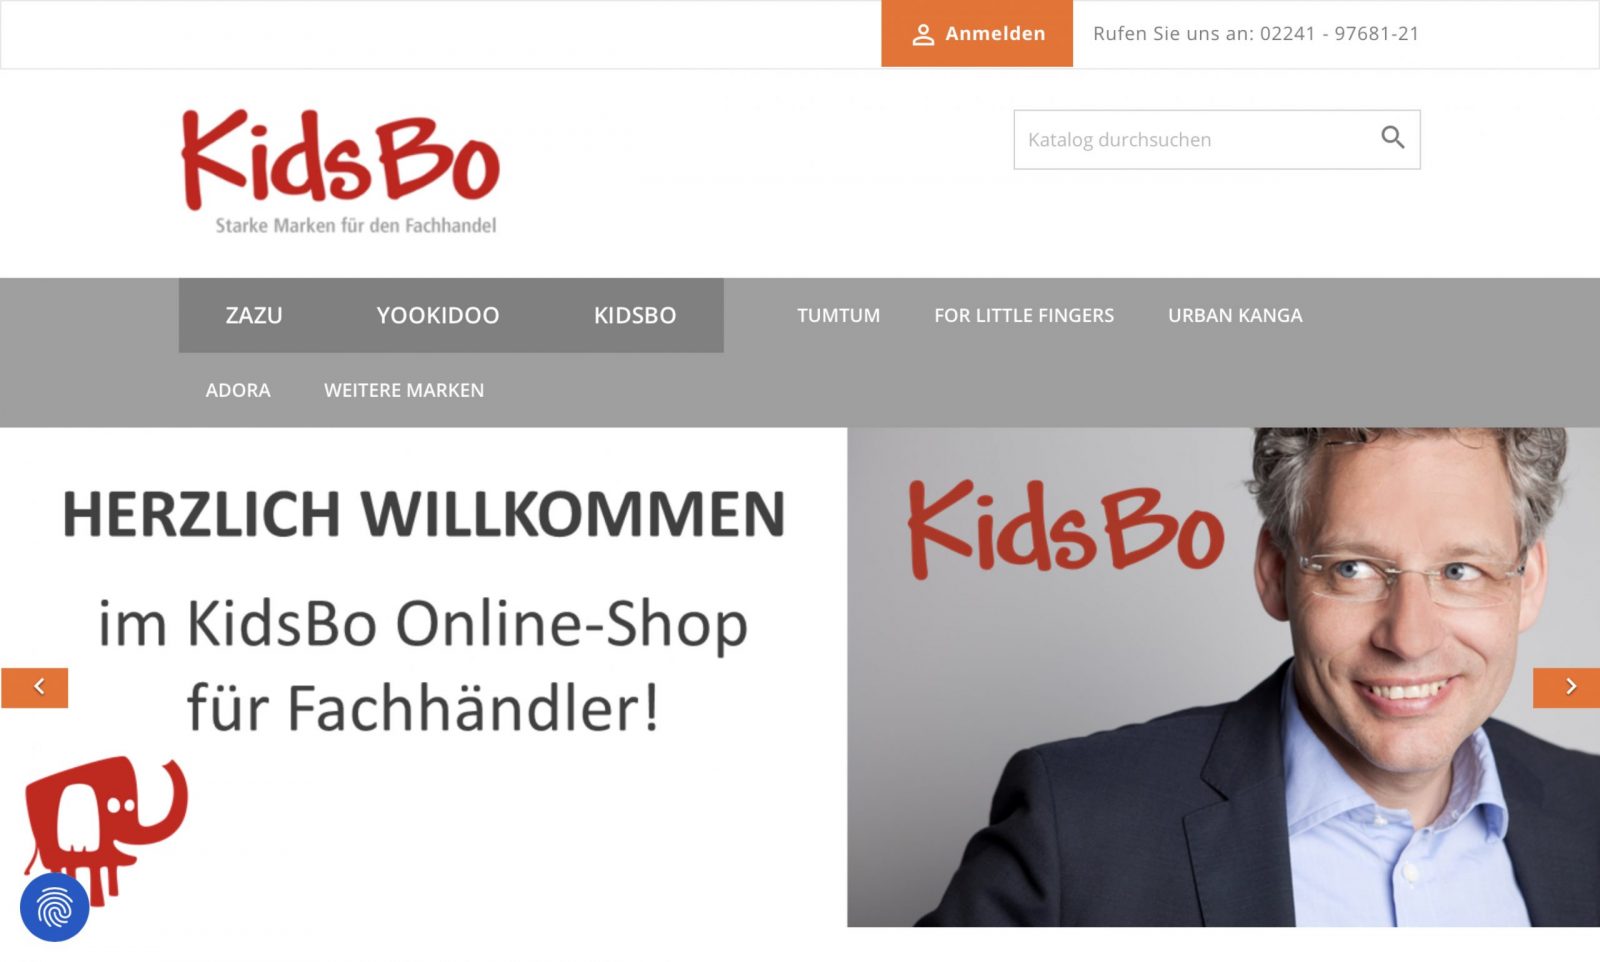Click the magnifier search icon
Screen dimensions: 1600x962
1392,138
